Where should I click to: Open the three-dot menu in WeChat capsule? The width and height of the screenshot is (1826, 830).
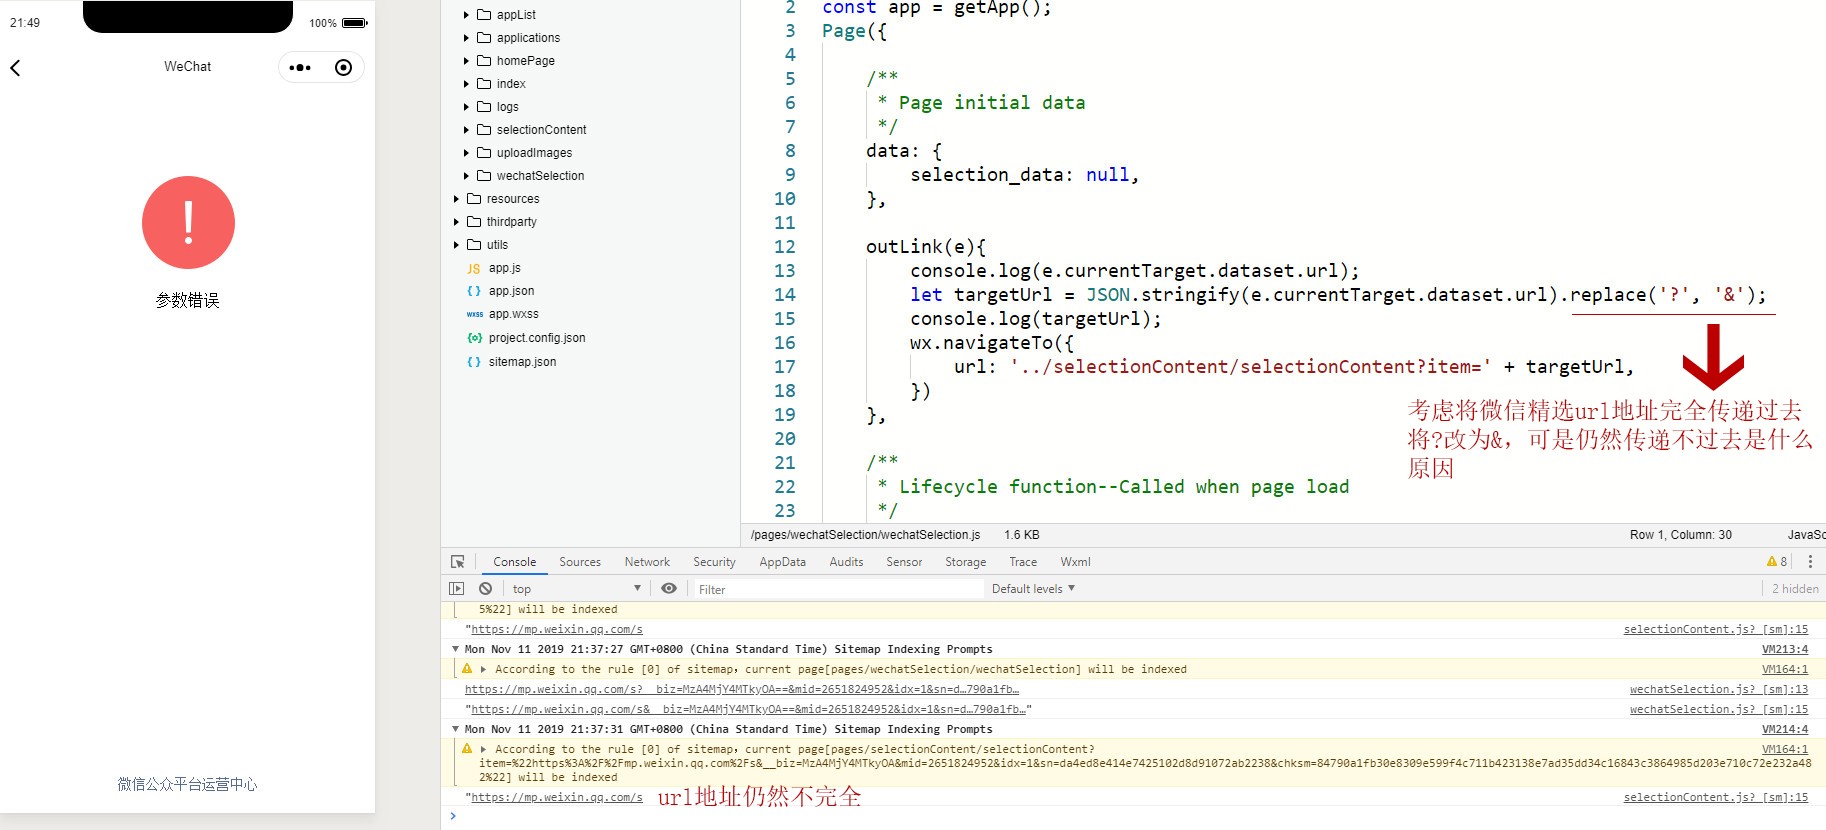(300, 68)
